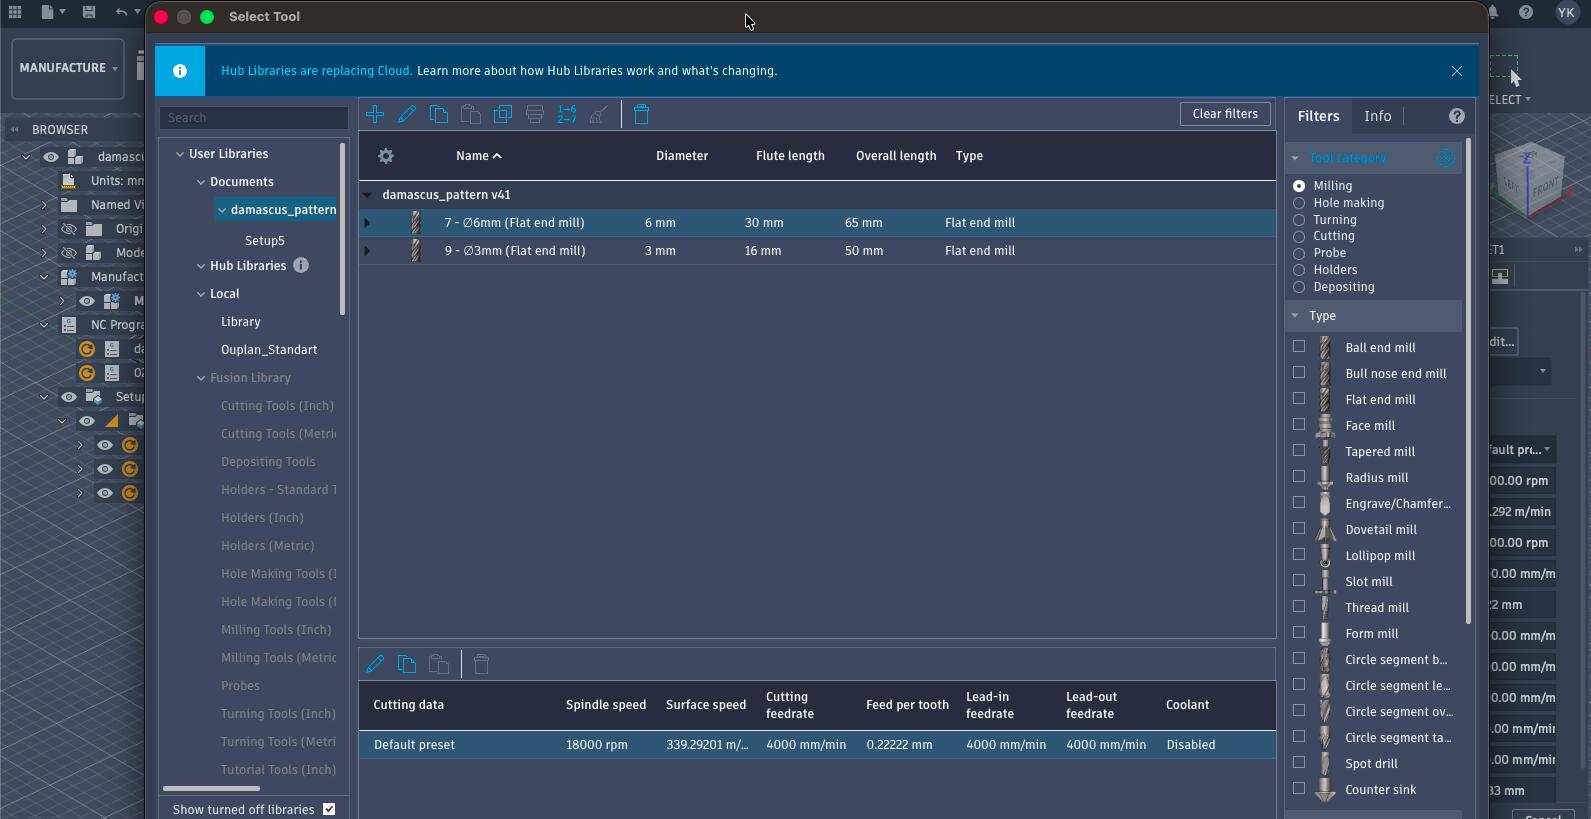This screenshot has width=1591, height=819.
Task: Check the Ball end mill checkbox
Action: 1299,346
